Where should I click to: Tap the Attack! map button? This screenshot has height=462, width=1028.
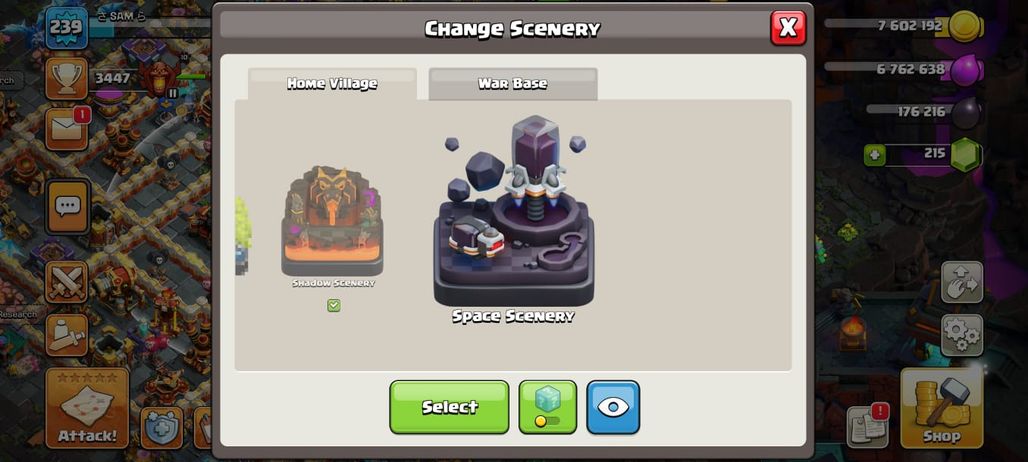87,408
